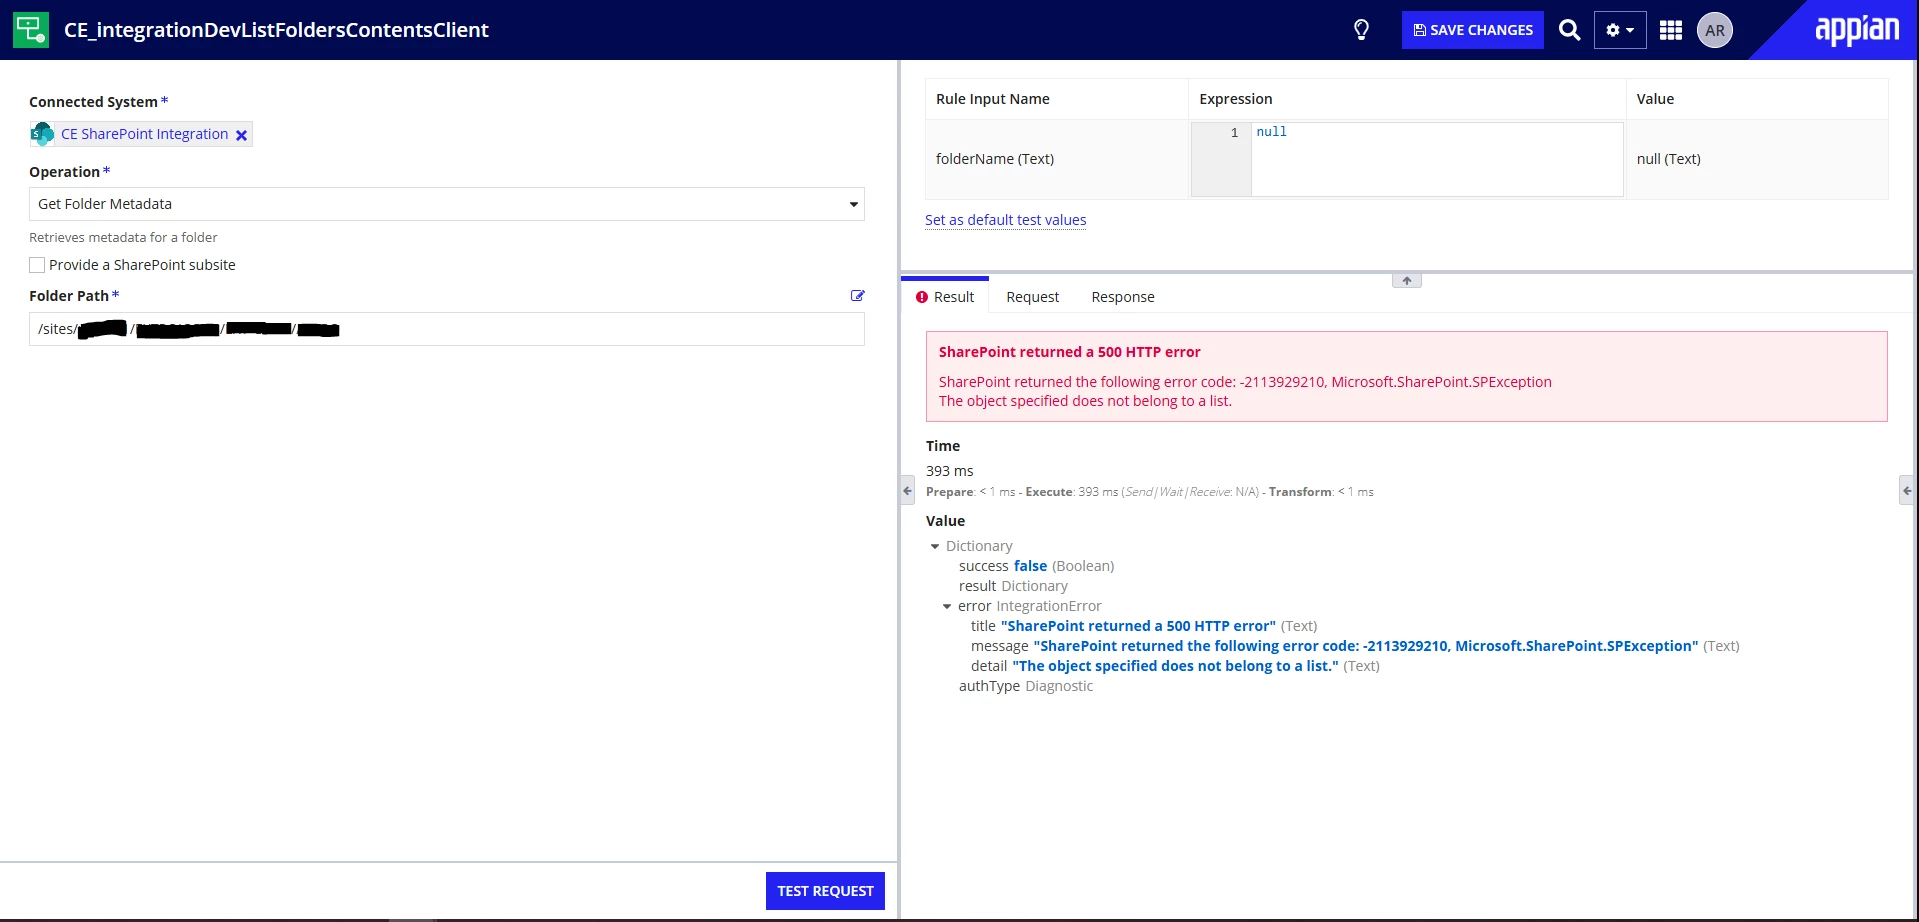Click the 'result Dictionary' row
This screenshot has height=922, width=1919.
pyautogui.click(x=1013, y=586)
